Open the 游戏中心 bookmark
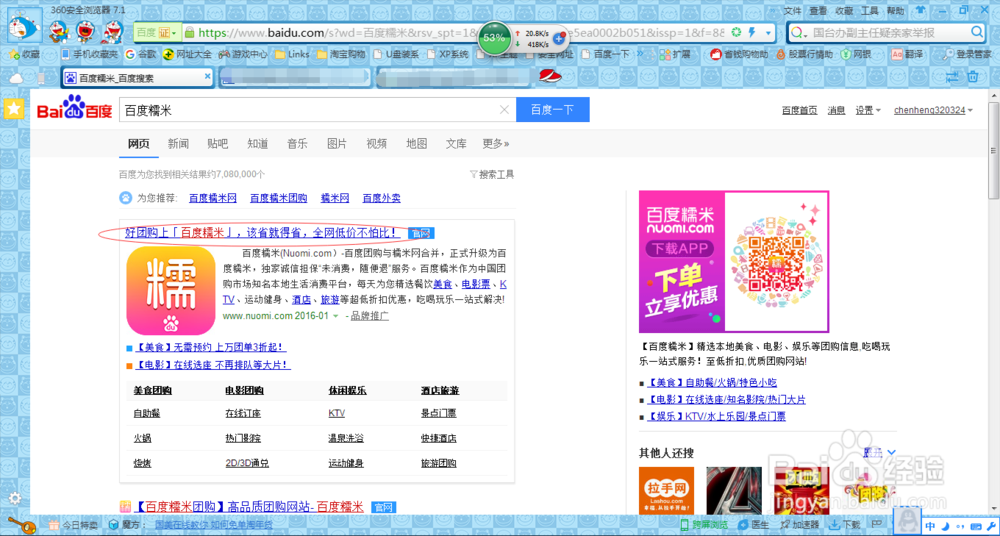The height and width of the screenshot is (536, 1000). point(243,55)
